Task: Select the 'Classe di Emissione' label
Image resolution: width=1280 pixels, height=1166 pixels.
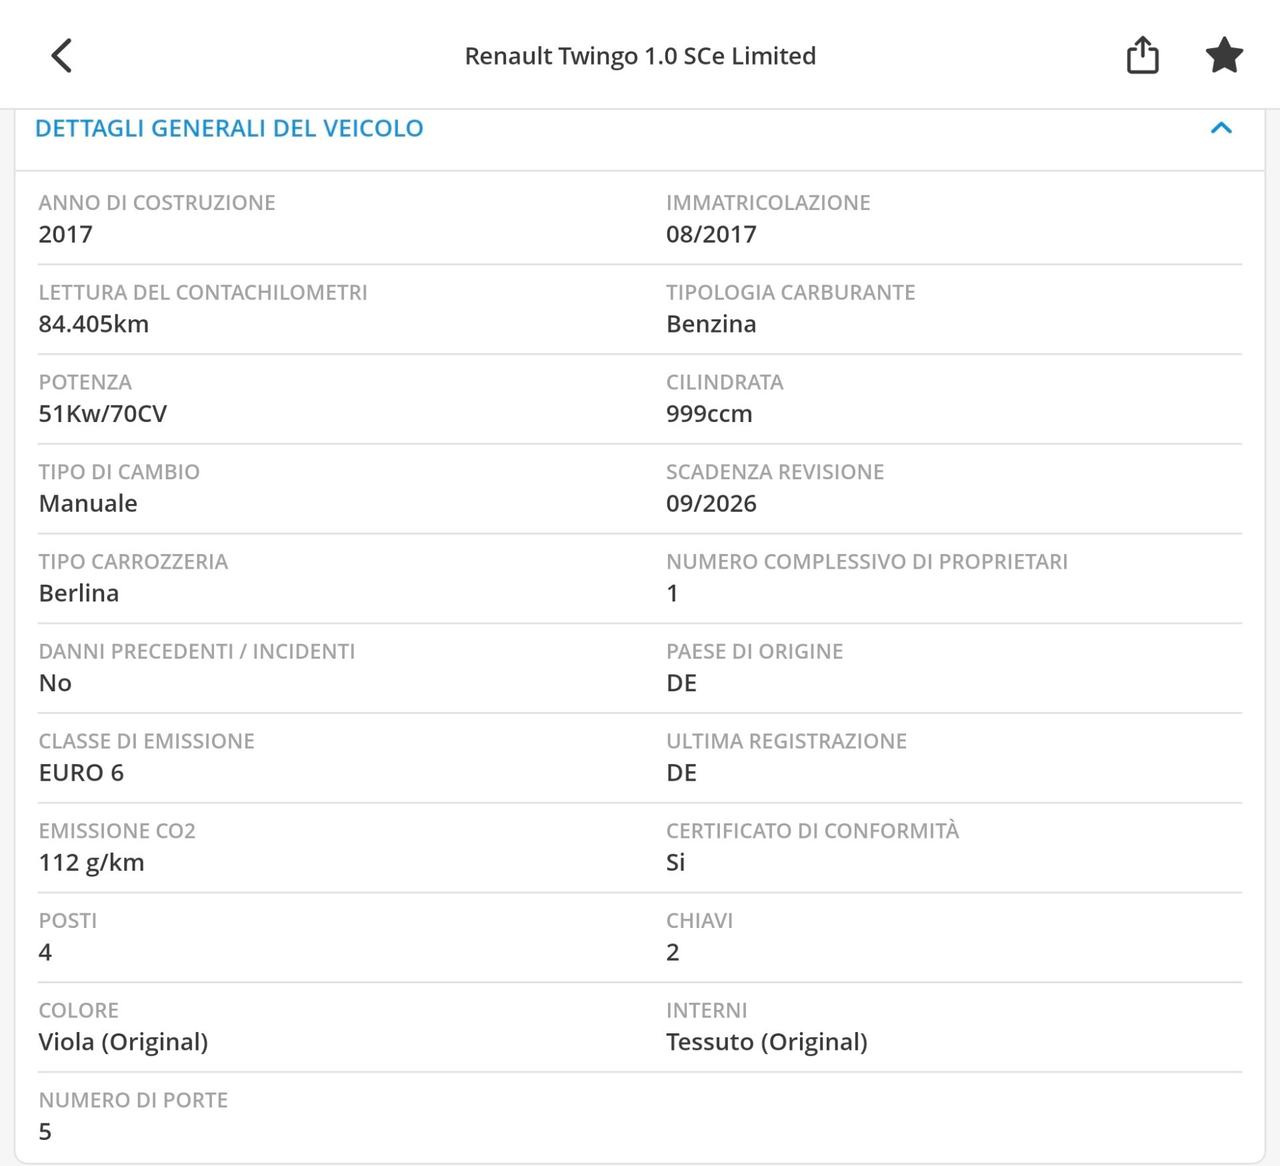Action: tap(147, 741)
